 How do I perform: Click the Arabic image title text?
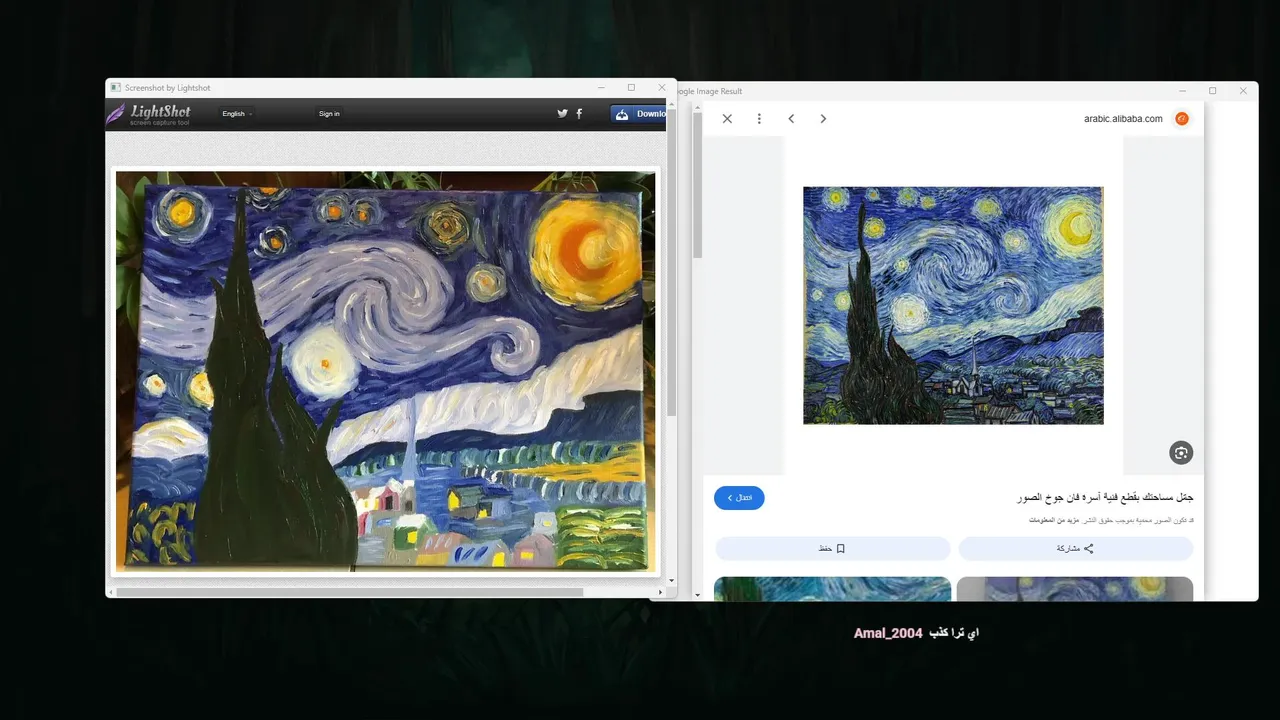(x=1104, y=497)
